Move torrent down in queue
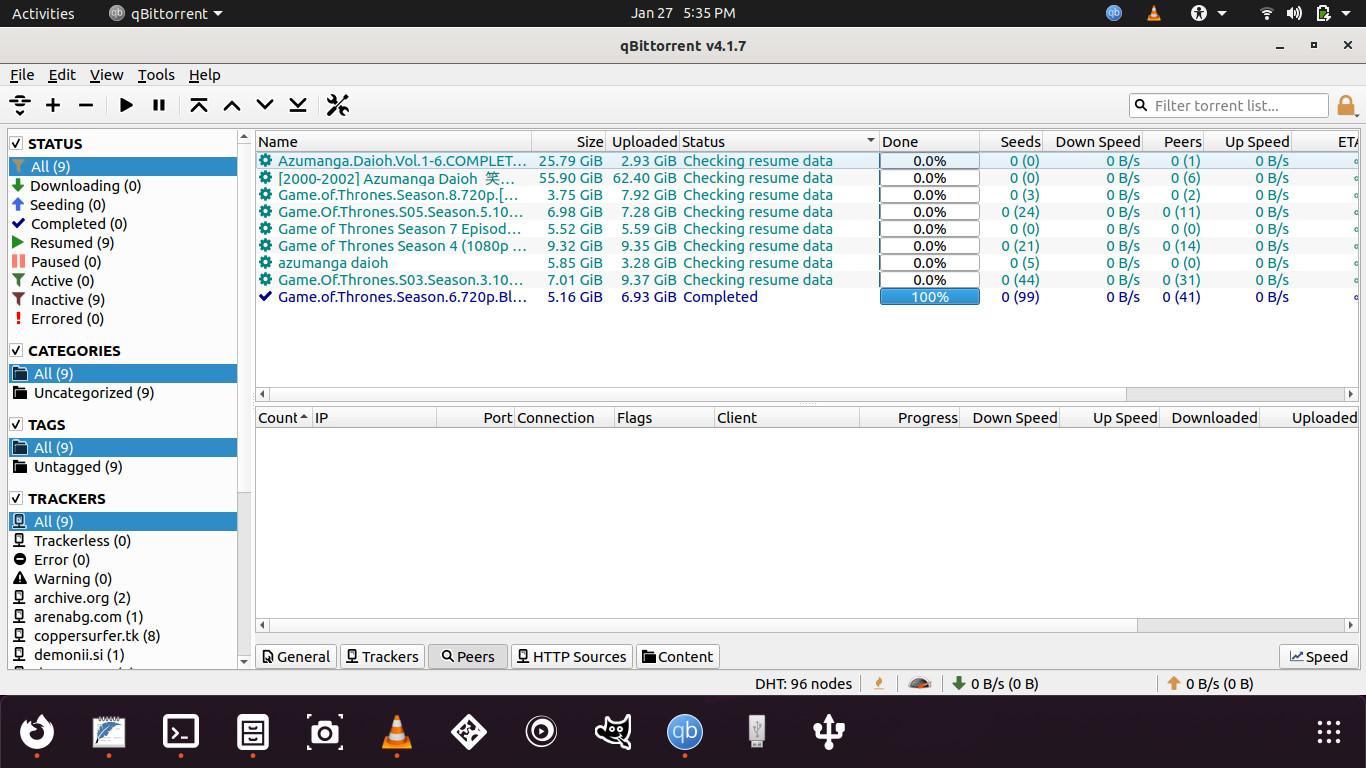The width and height of the screenshot is (1366, 768). click(265, 105)
